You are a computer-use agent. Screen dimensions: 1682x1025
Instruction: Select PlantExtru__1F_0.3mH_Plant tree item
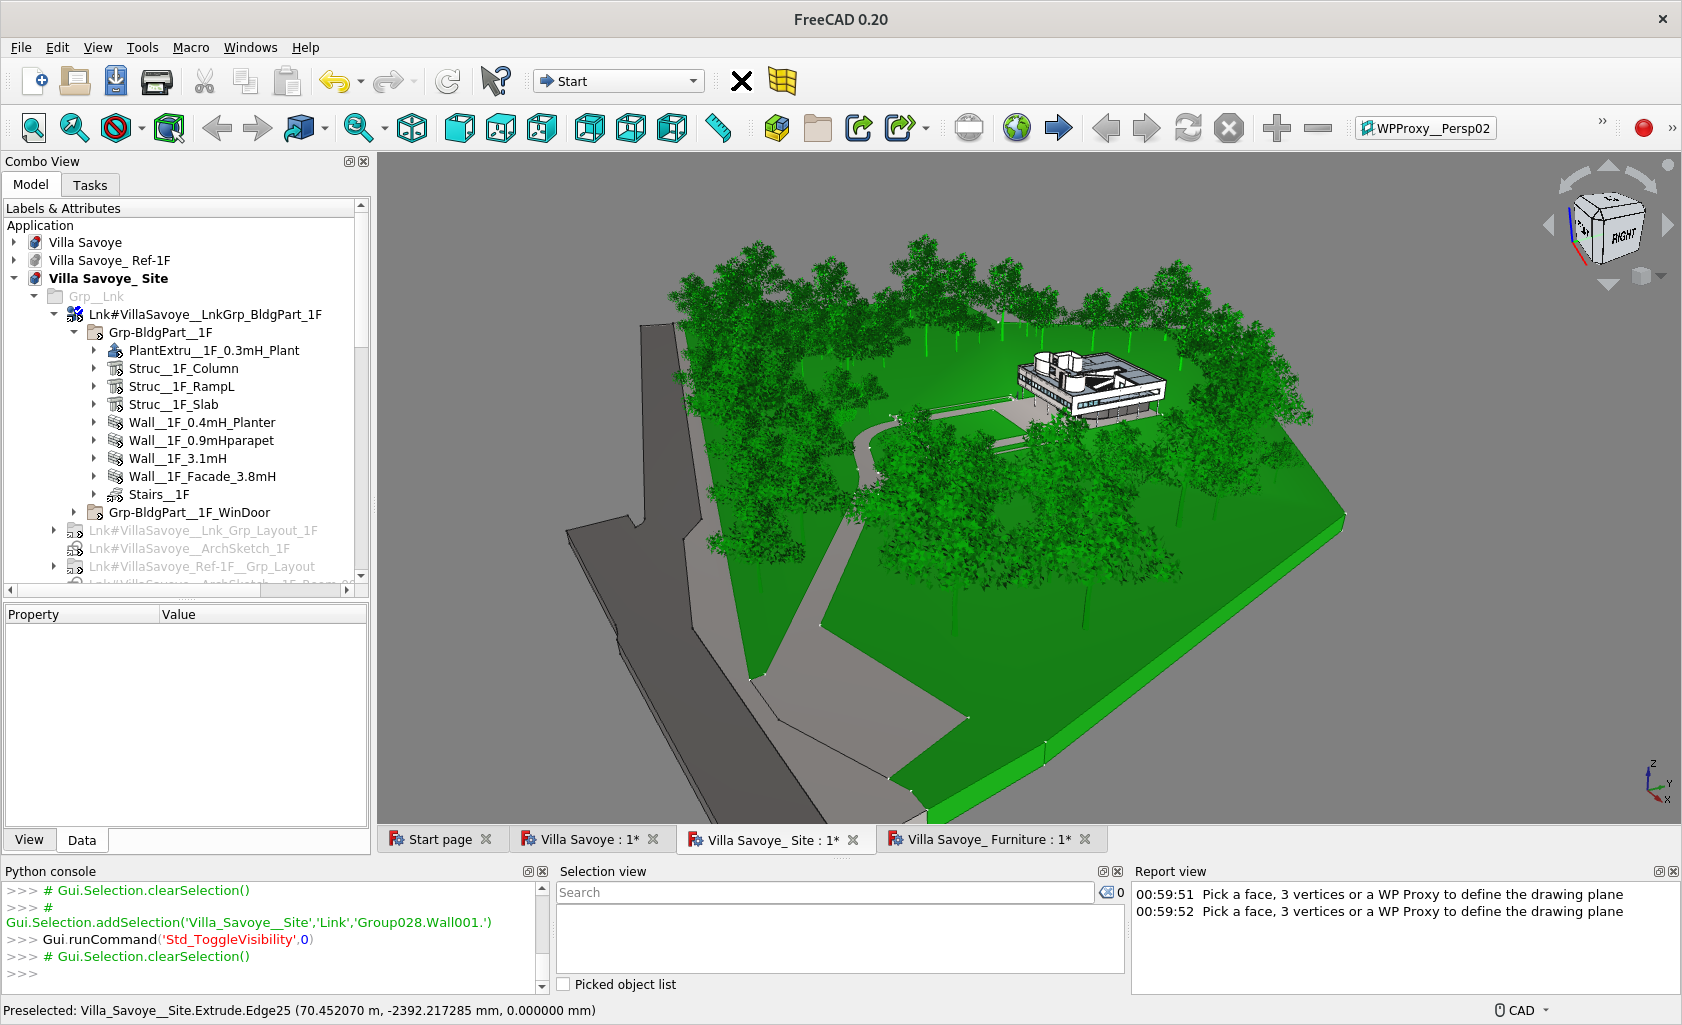[x=214, y=350]
